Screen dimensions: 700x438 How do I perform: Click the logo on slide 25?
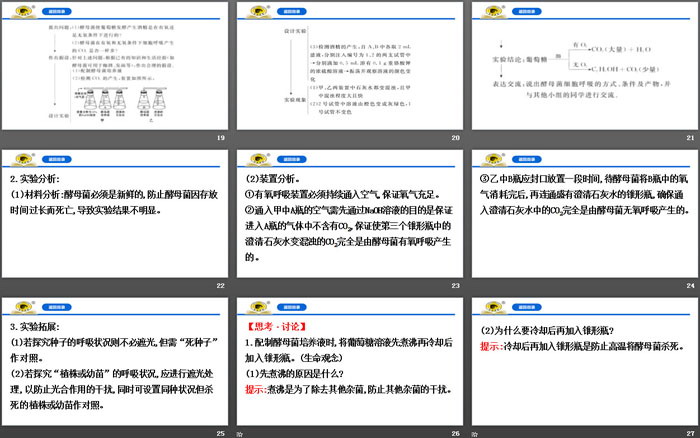click(24, 307)
